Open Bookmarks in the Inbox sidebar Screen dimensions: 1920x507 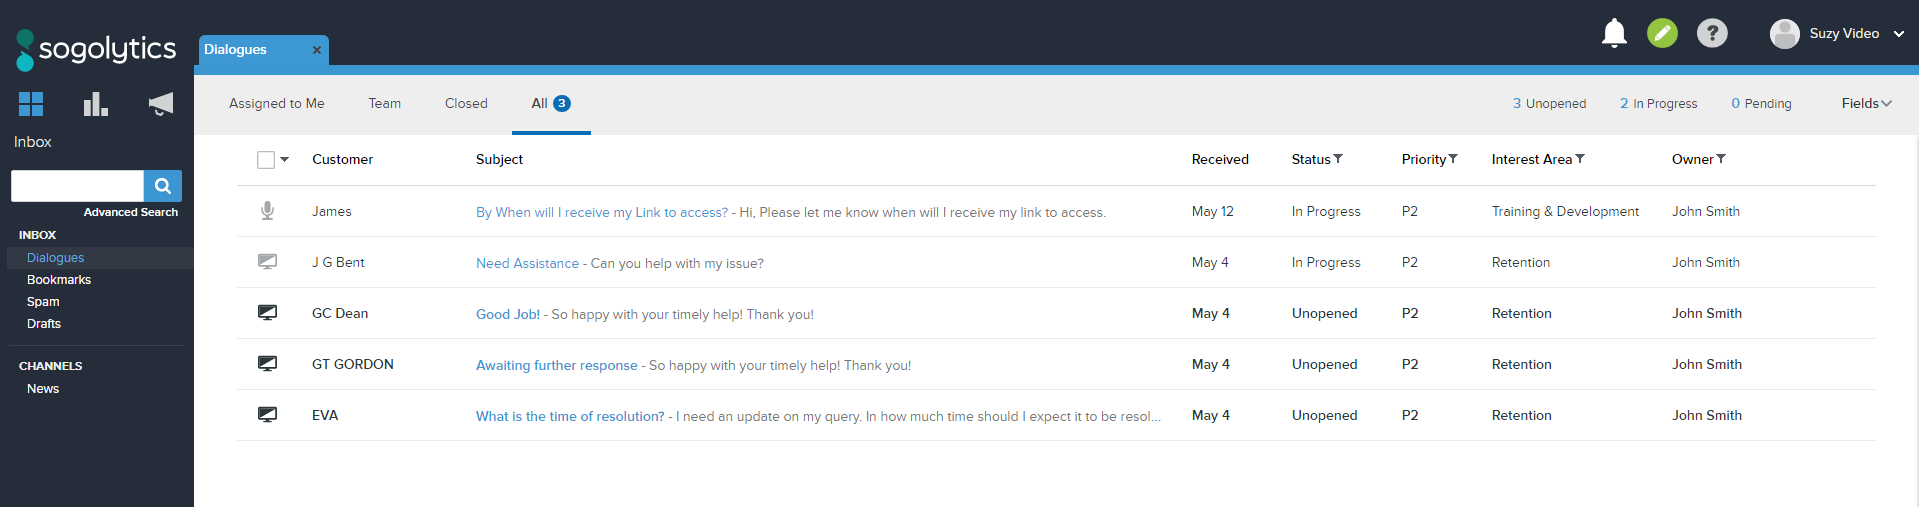coord(59,280)
